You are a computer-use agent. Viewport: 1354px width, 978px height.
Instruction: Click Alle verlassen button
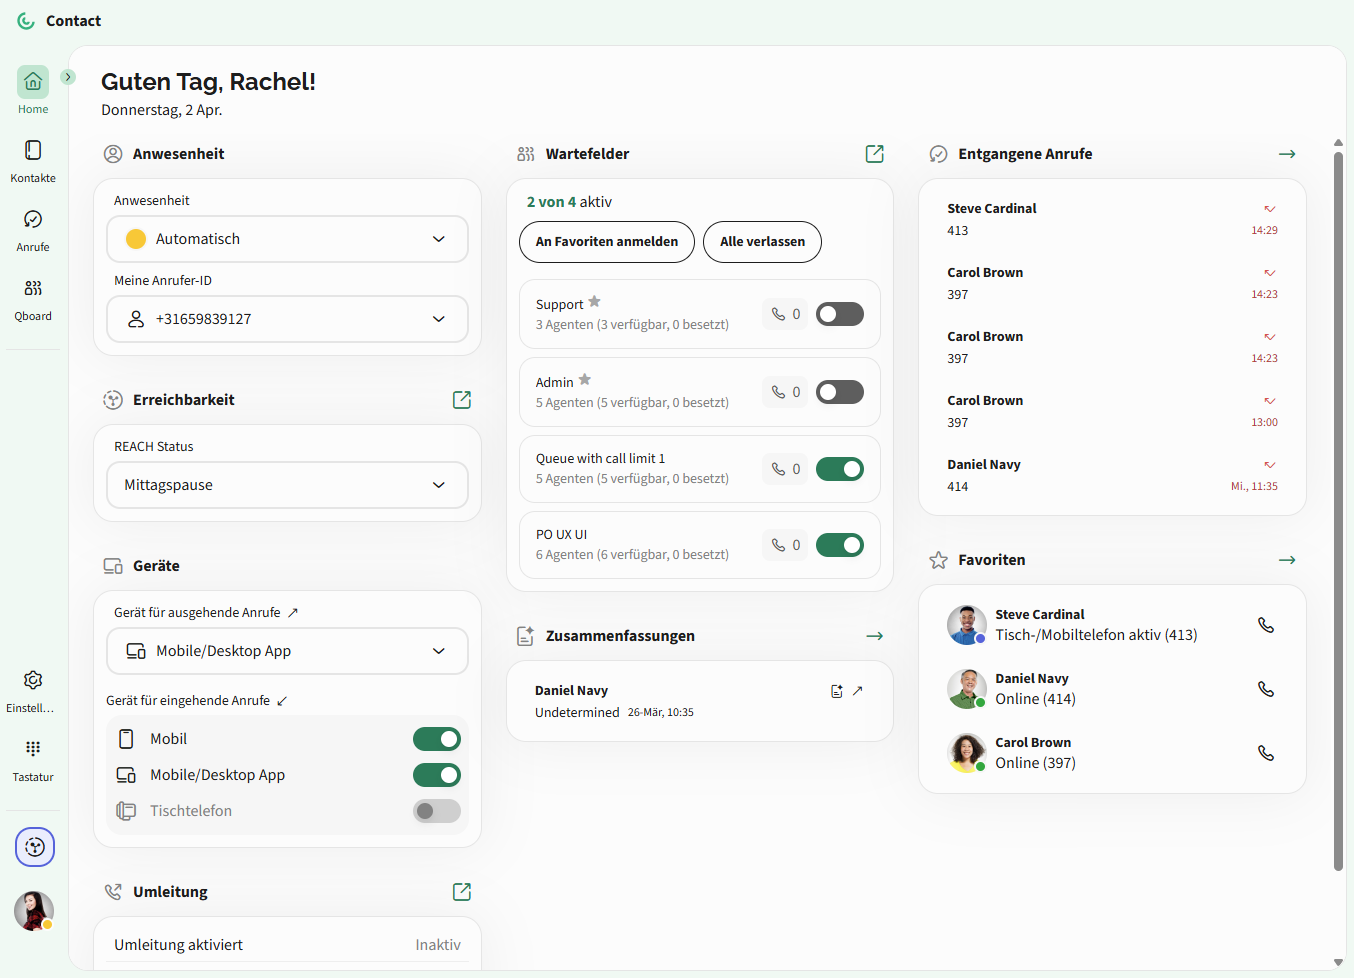762,242
